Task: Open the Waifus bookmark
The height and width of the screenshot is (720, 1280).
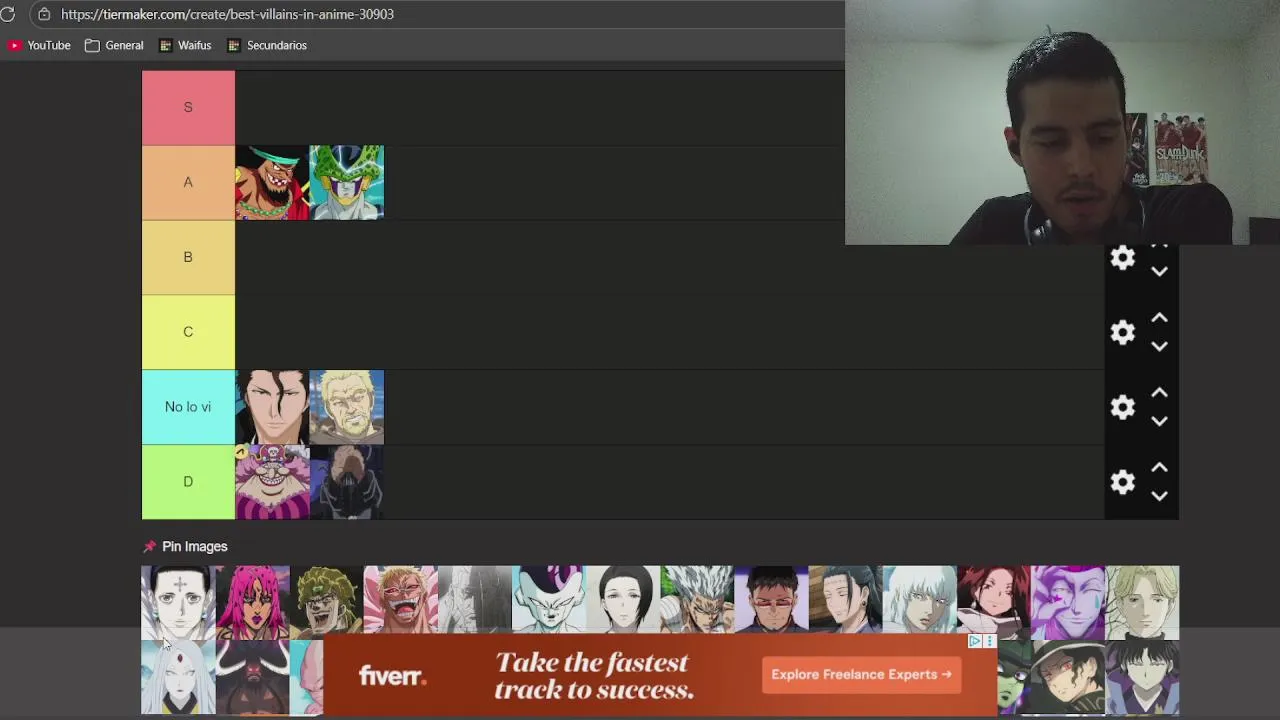Action: coord(185,45)
